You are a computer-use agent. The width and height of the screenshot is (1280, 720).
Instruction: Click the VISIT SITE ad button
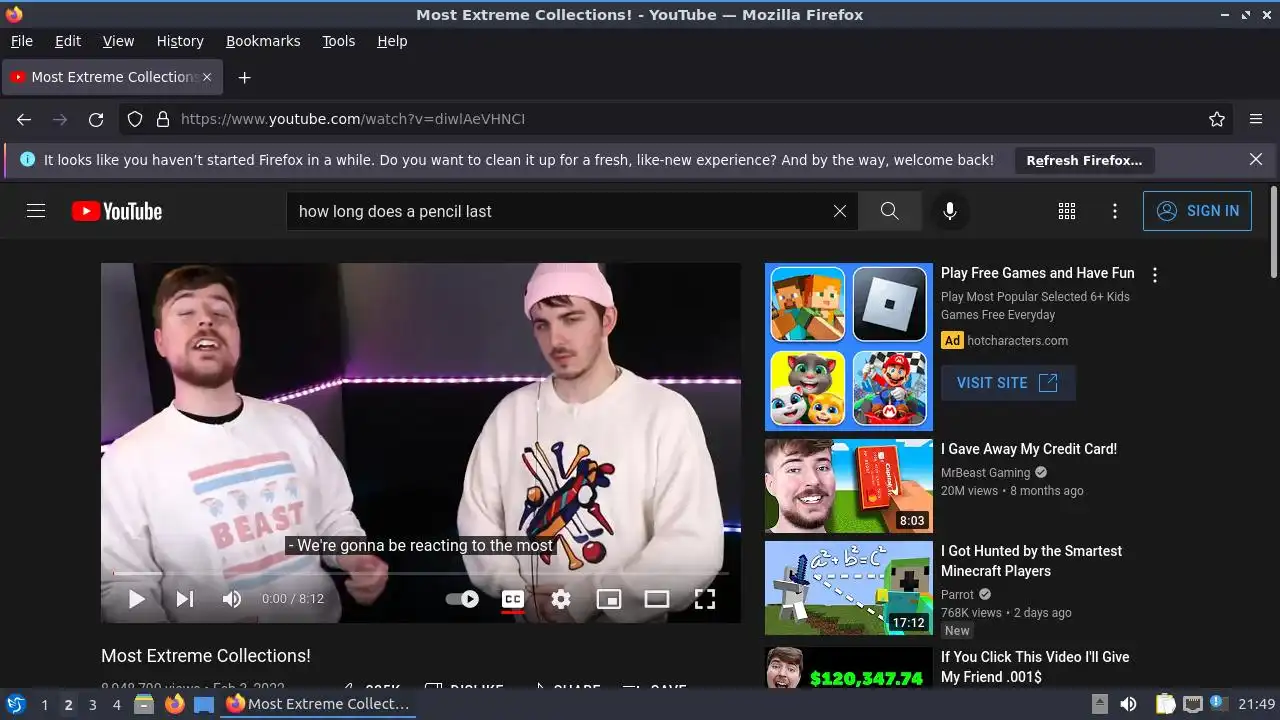coord(1008,383)
